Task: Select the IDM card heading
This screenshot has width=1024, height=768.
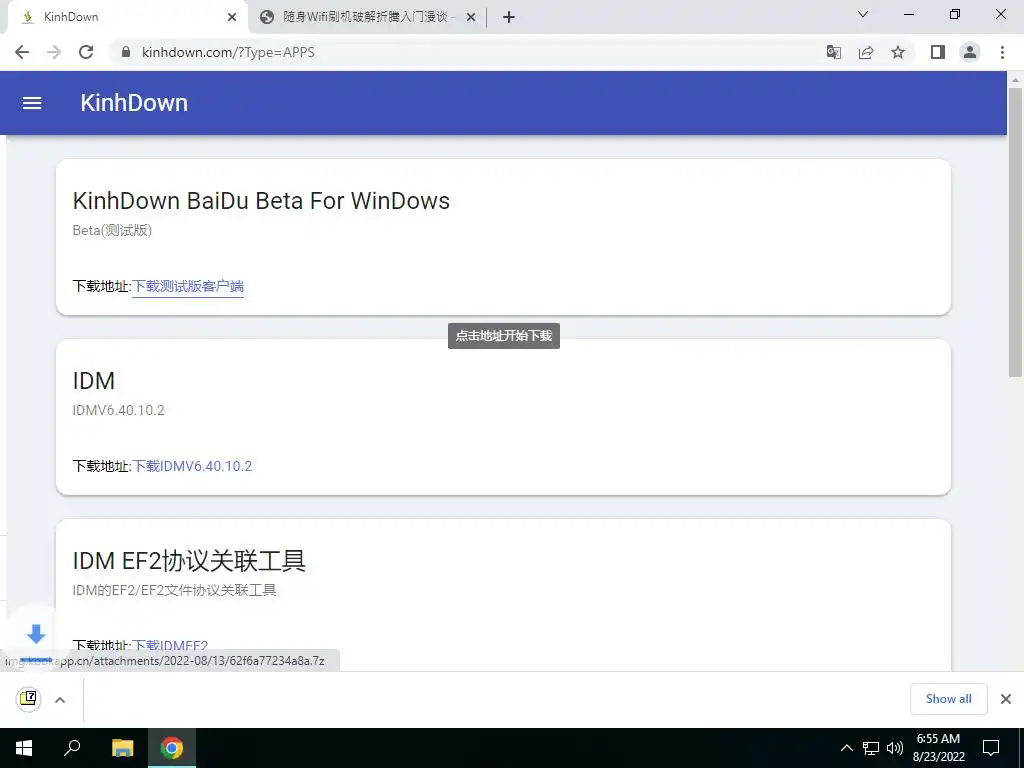Action: pos(93,381)
